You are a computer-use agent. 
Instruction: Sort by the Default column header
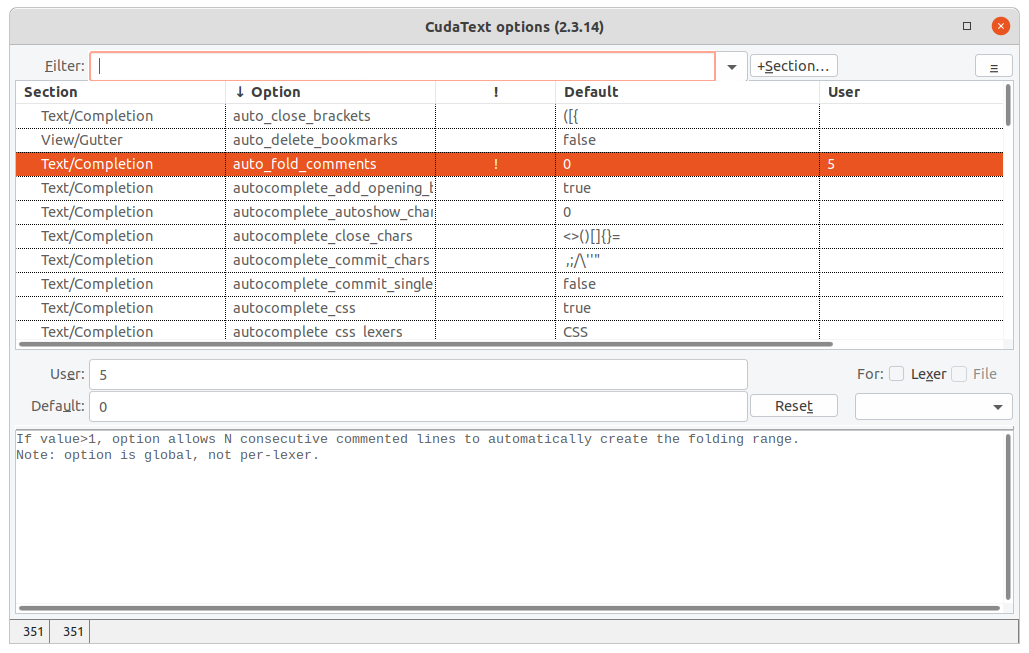pos(687,92)
